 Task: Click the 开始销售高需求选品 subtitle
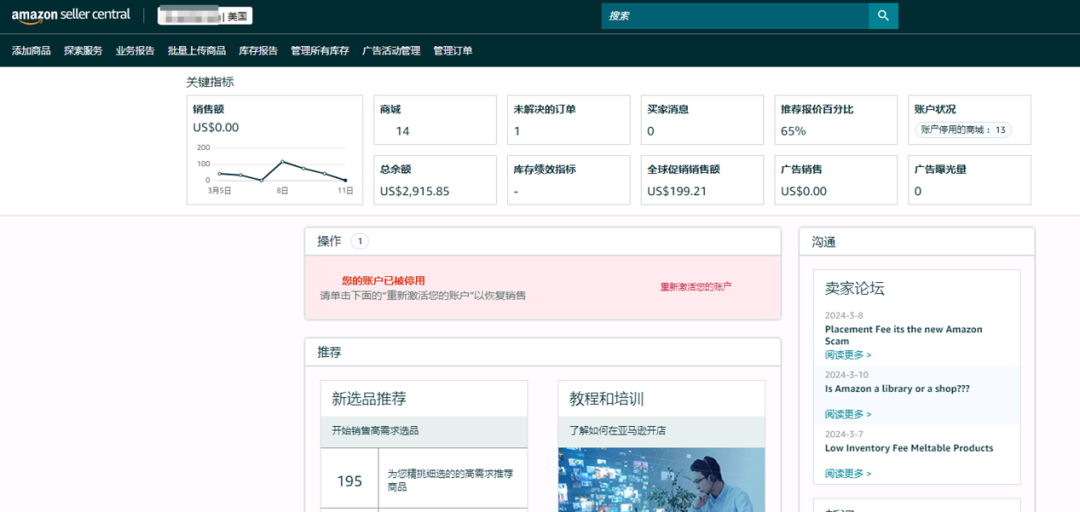click(x=375, y=431)
